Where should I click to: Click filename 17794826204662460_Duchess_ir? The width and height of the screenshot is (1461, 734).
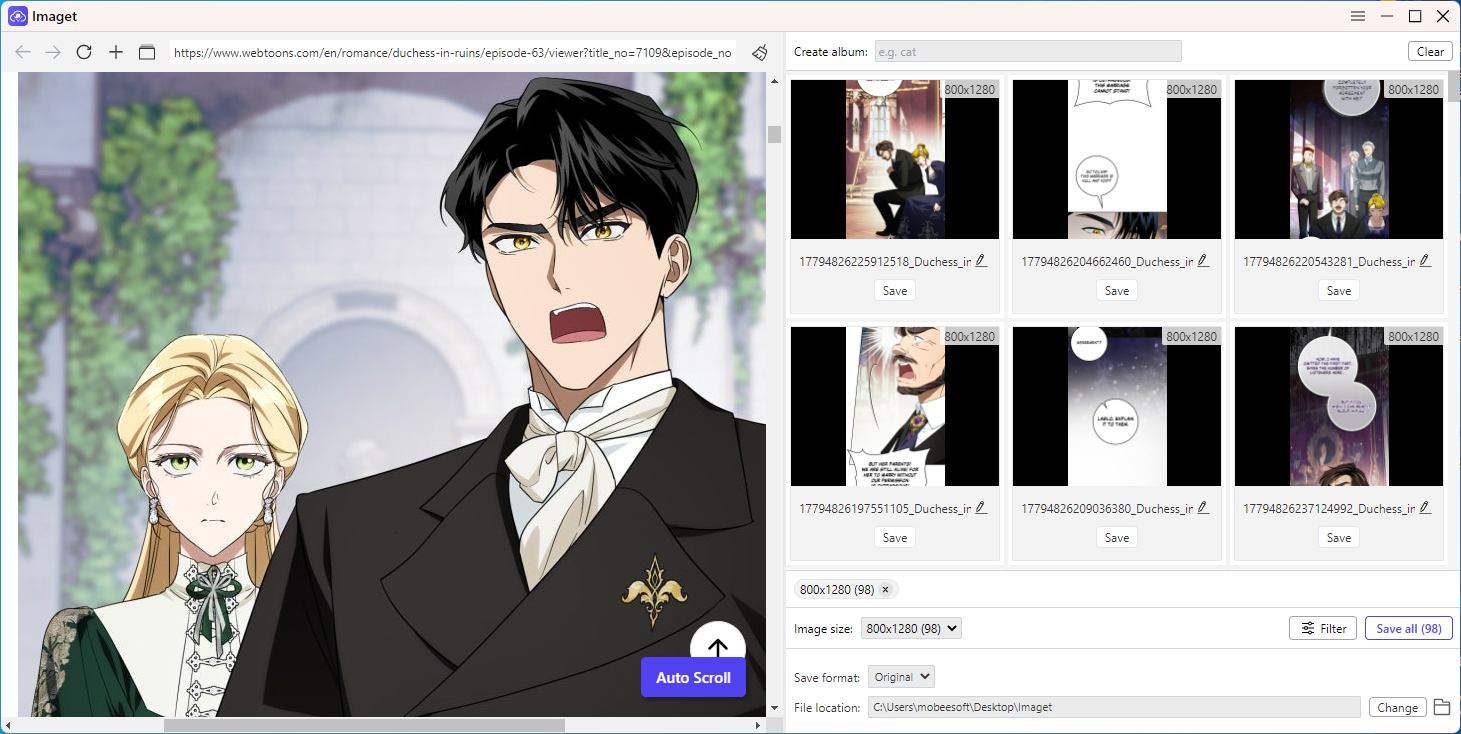(1106, 261)
